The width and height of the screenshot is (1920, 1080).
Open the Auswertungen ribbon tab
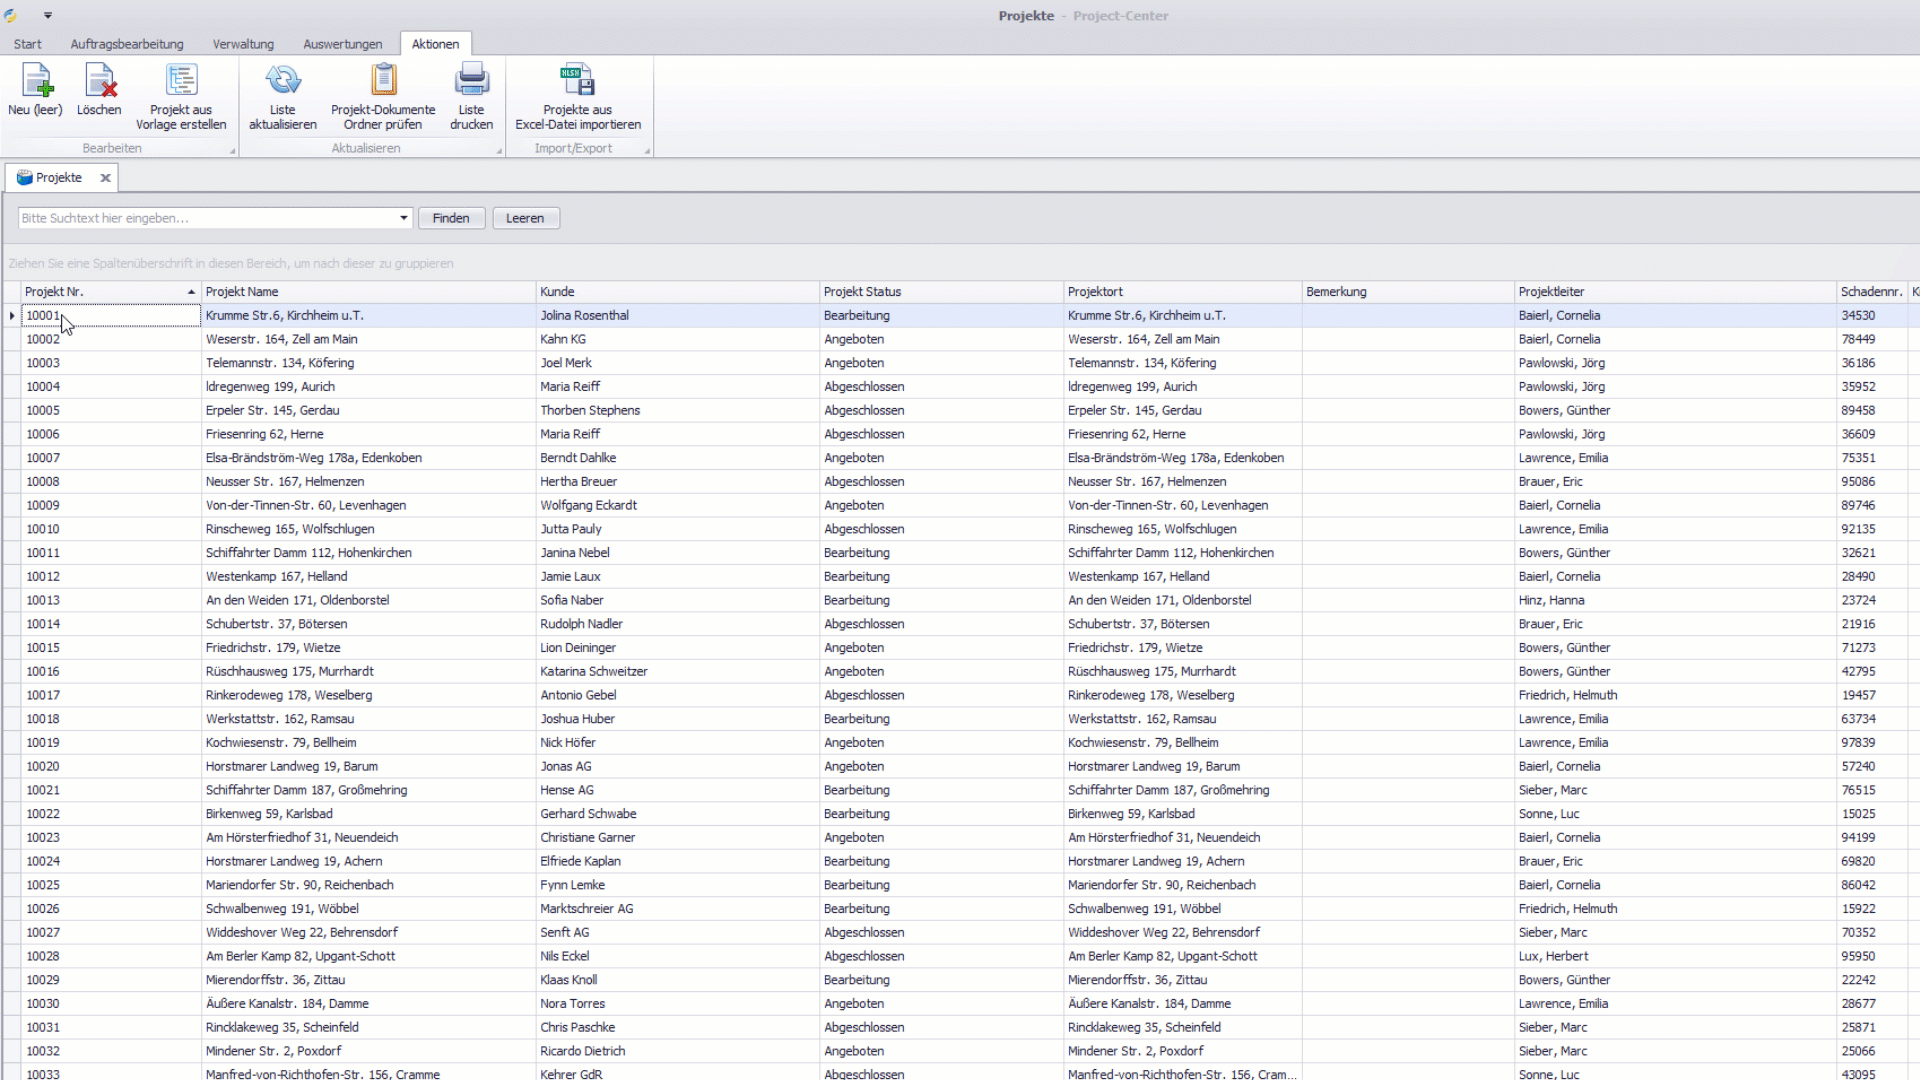(342, 44)
